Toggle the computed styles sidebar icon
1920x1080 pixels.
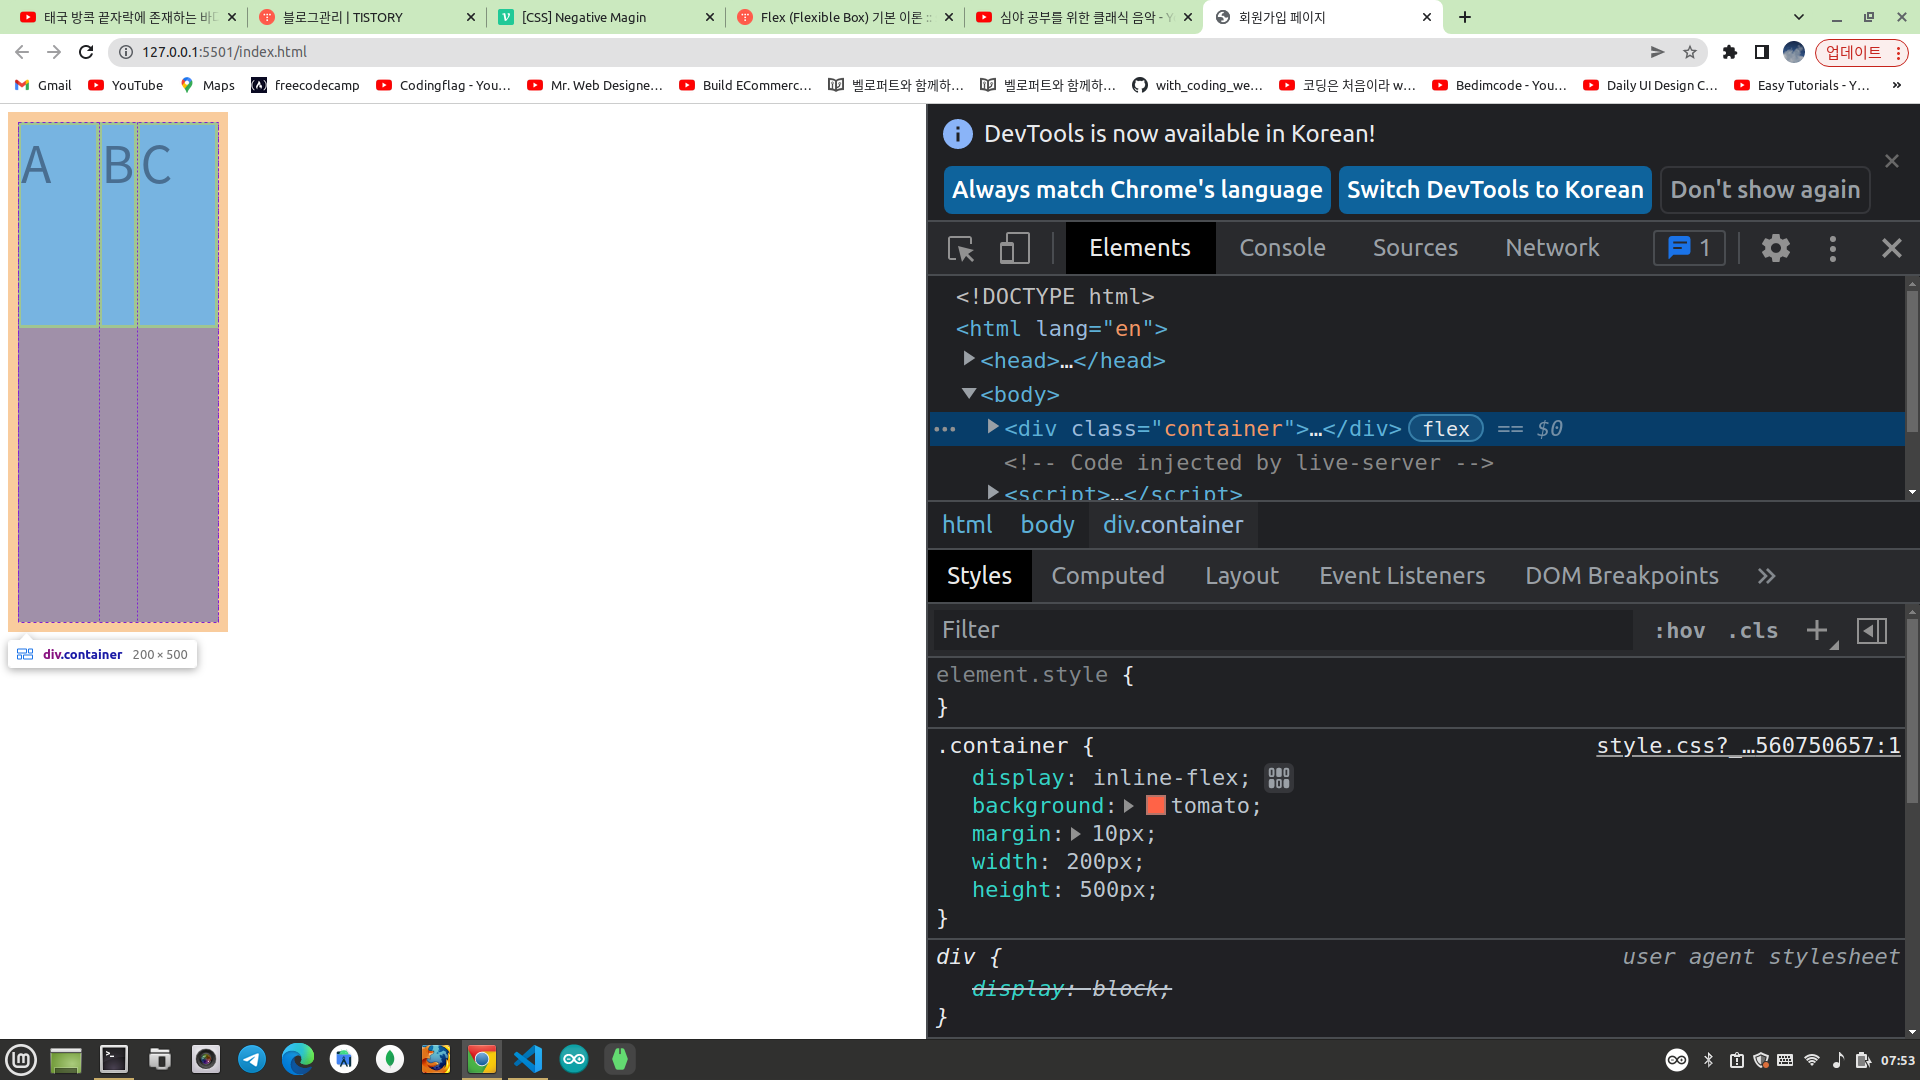pyautogui.click(x=1871, y=630)
